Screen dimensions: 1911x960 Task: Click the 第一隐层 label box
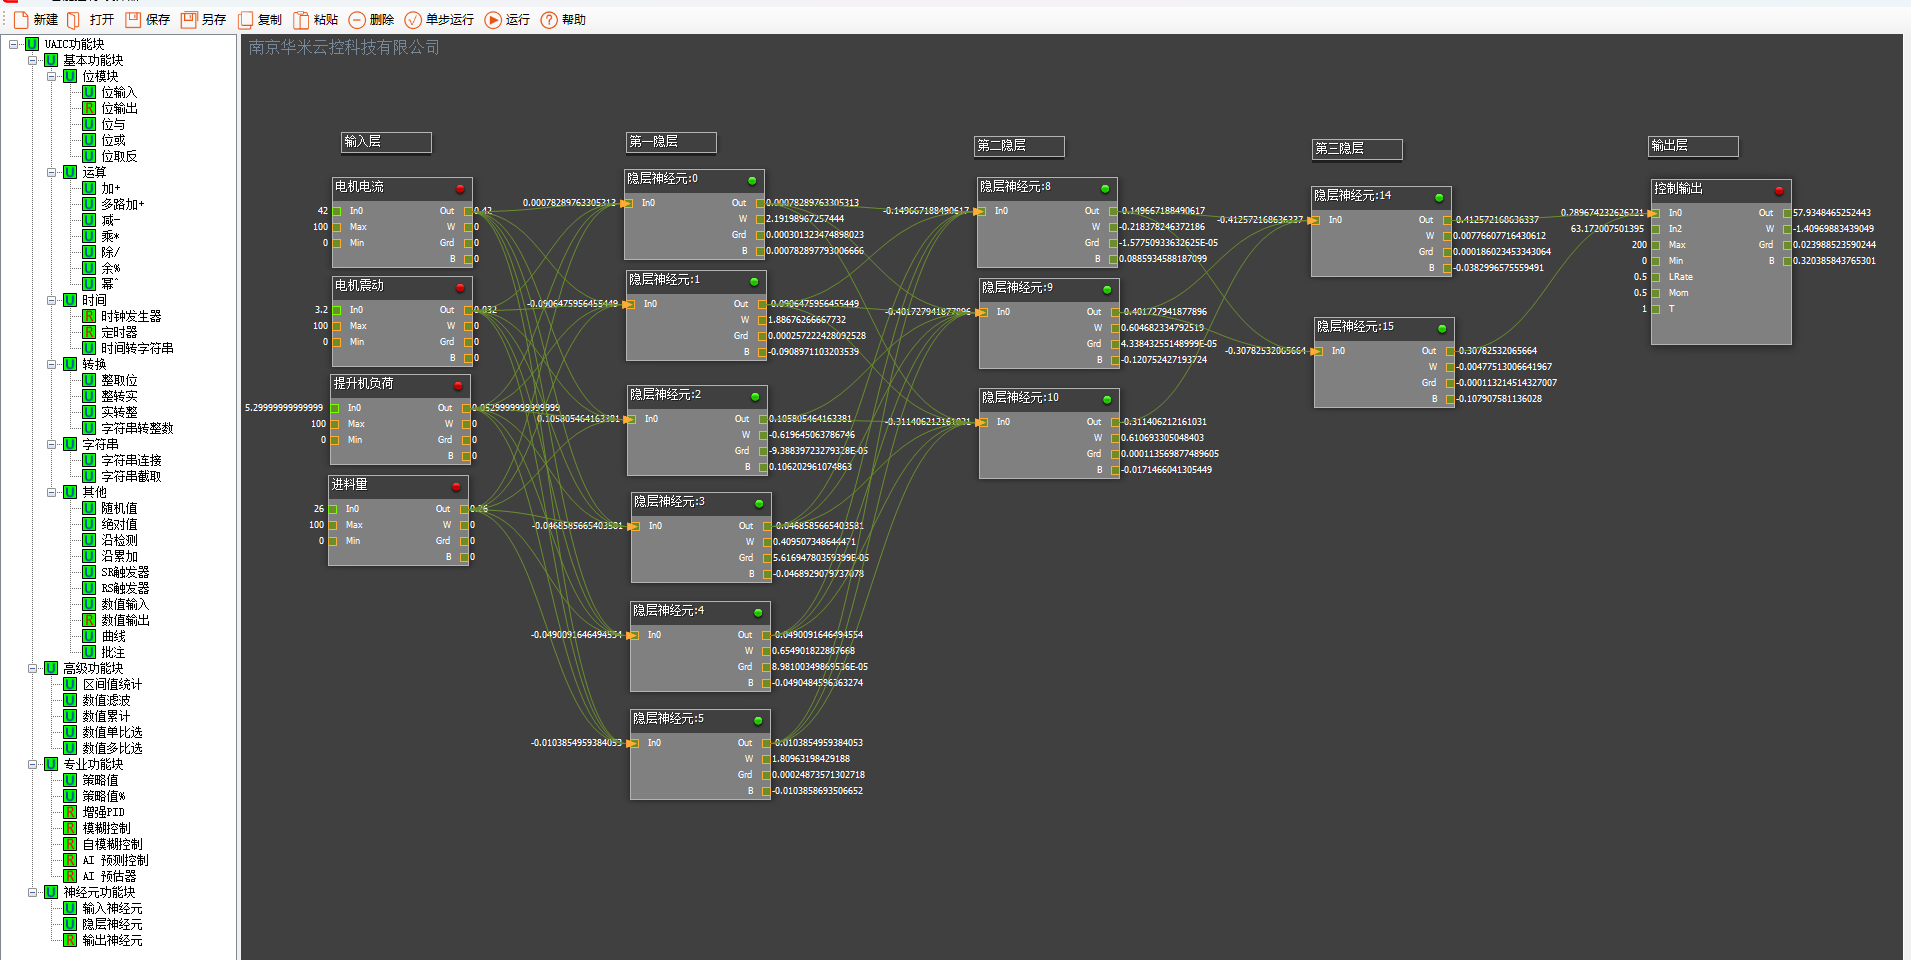click(670, 142)
